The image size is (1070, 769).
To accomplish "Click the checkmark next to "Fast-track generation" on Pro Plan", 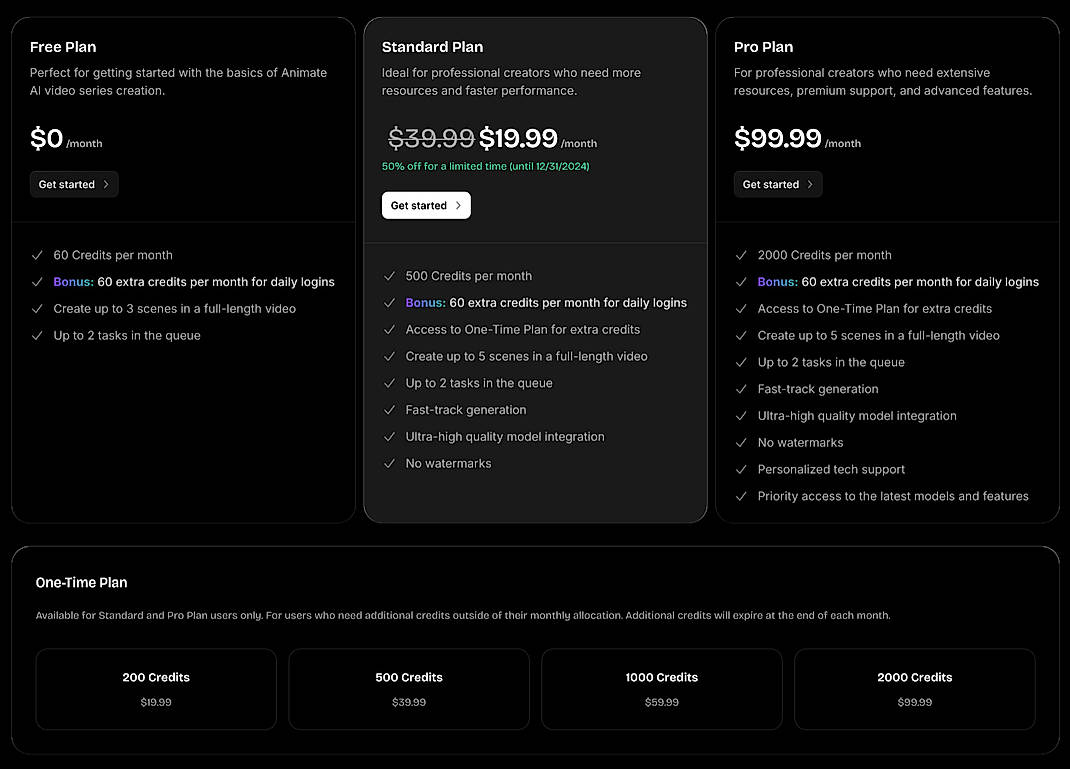I will point(741,389).
